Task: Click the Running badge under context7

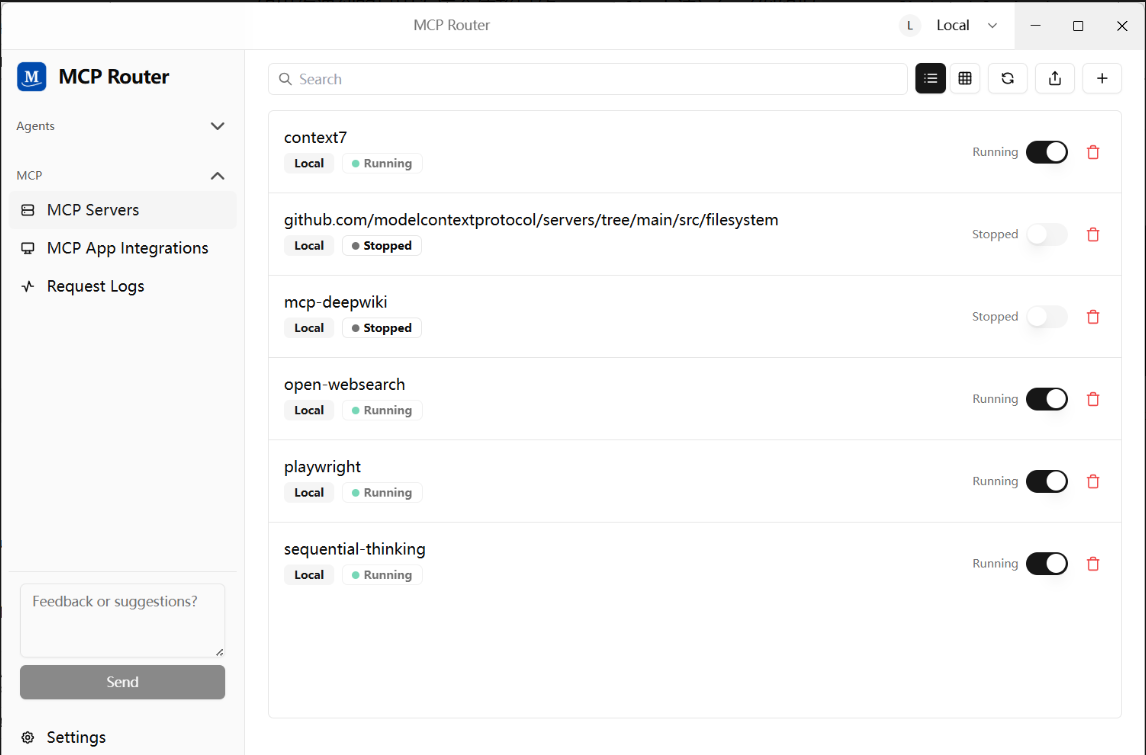Action: [x=382, y=164]
